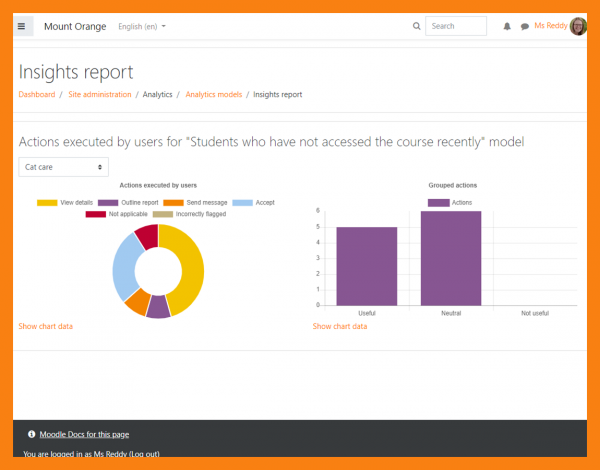
Task: Expand the English (en) language menu
Action: [142, 26]
